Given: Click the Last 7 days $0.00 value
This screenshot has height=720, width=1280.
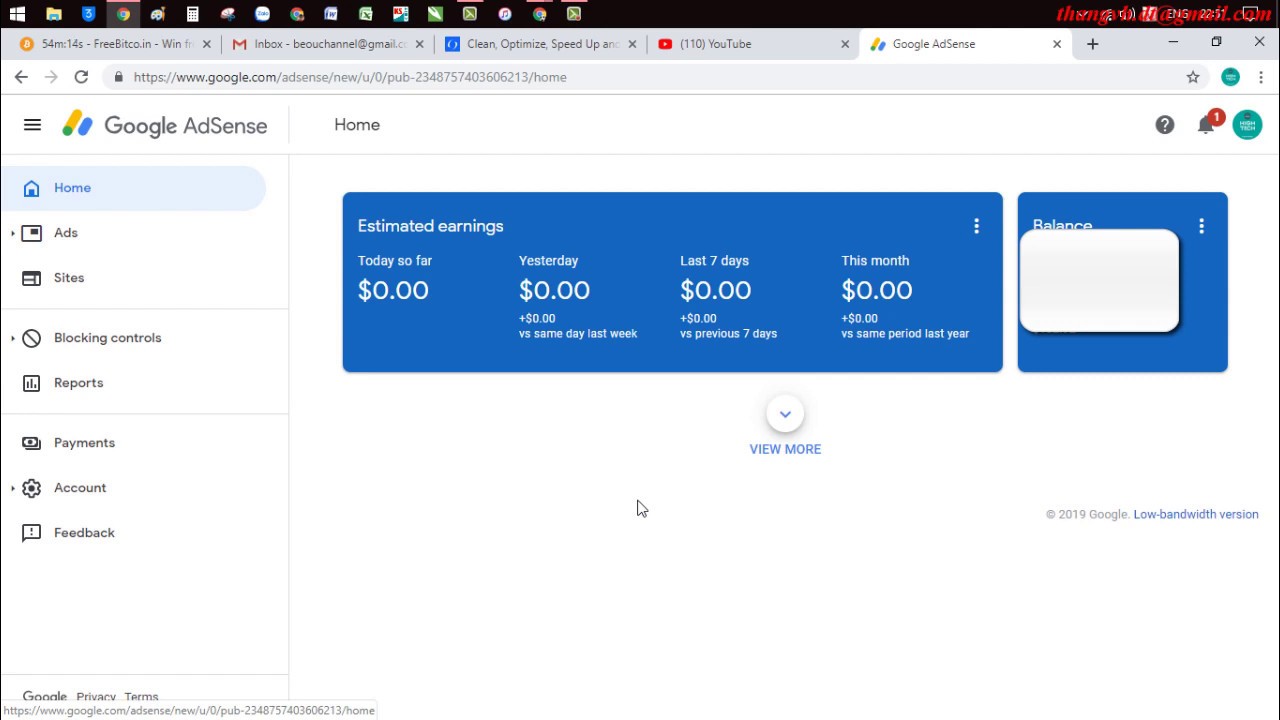Looking at the screenshot, I should tap(715, 290).
